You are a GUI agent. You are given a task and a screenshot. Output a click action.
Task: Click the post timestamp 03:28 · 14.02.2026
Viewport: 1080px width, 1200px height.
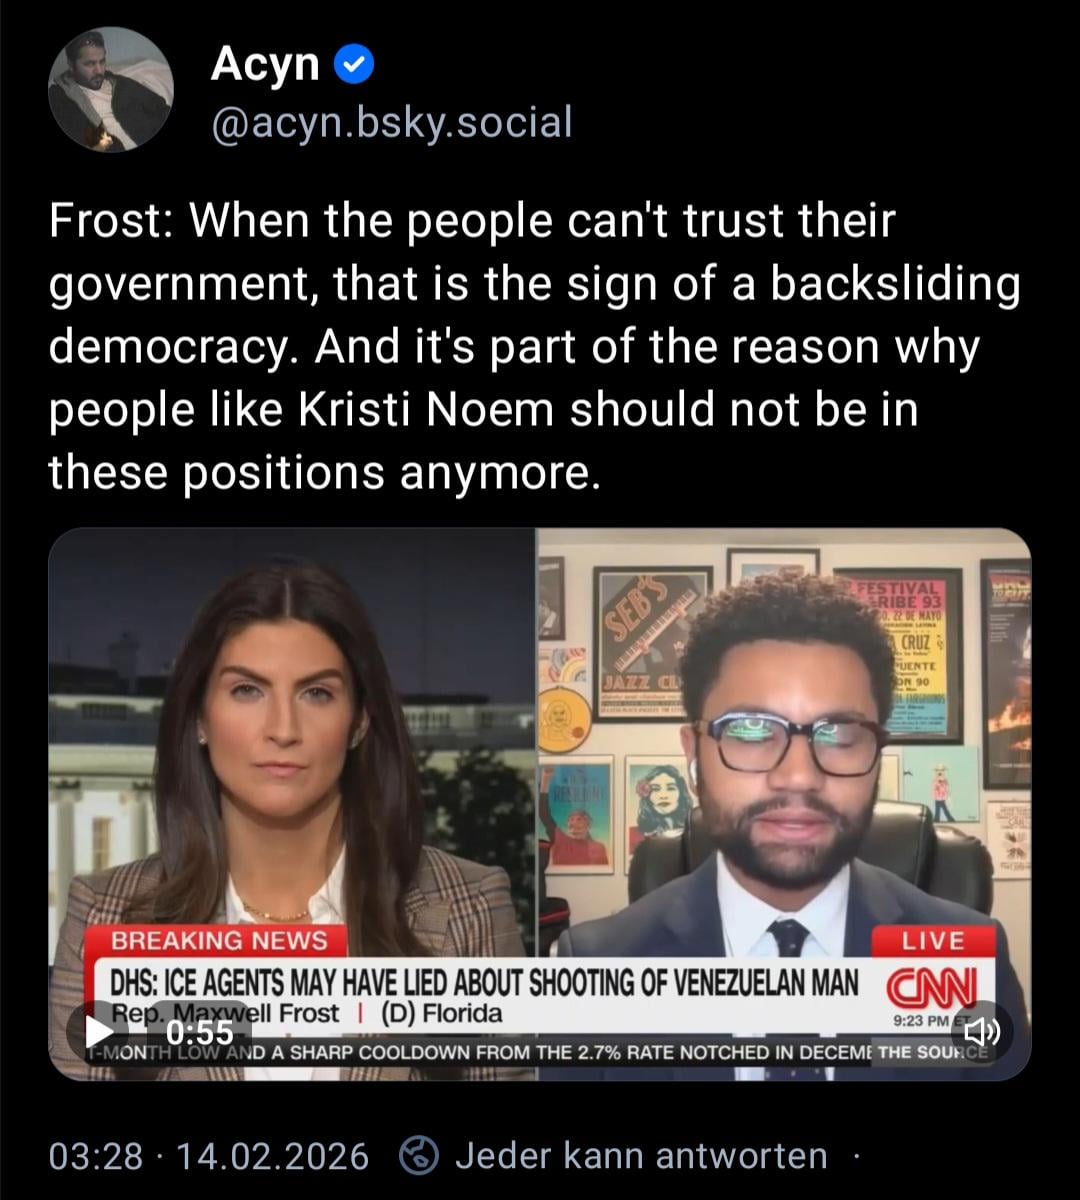point(209,1157)
